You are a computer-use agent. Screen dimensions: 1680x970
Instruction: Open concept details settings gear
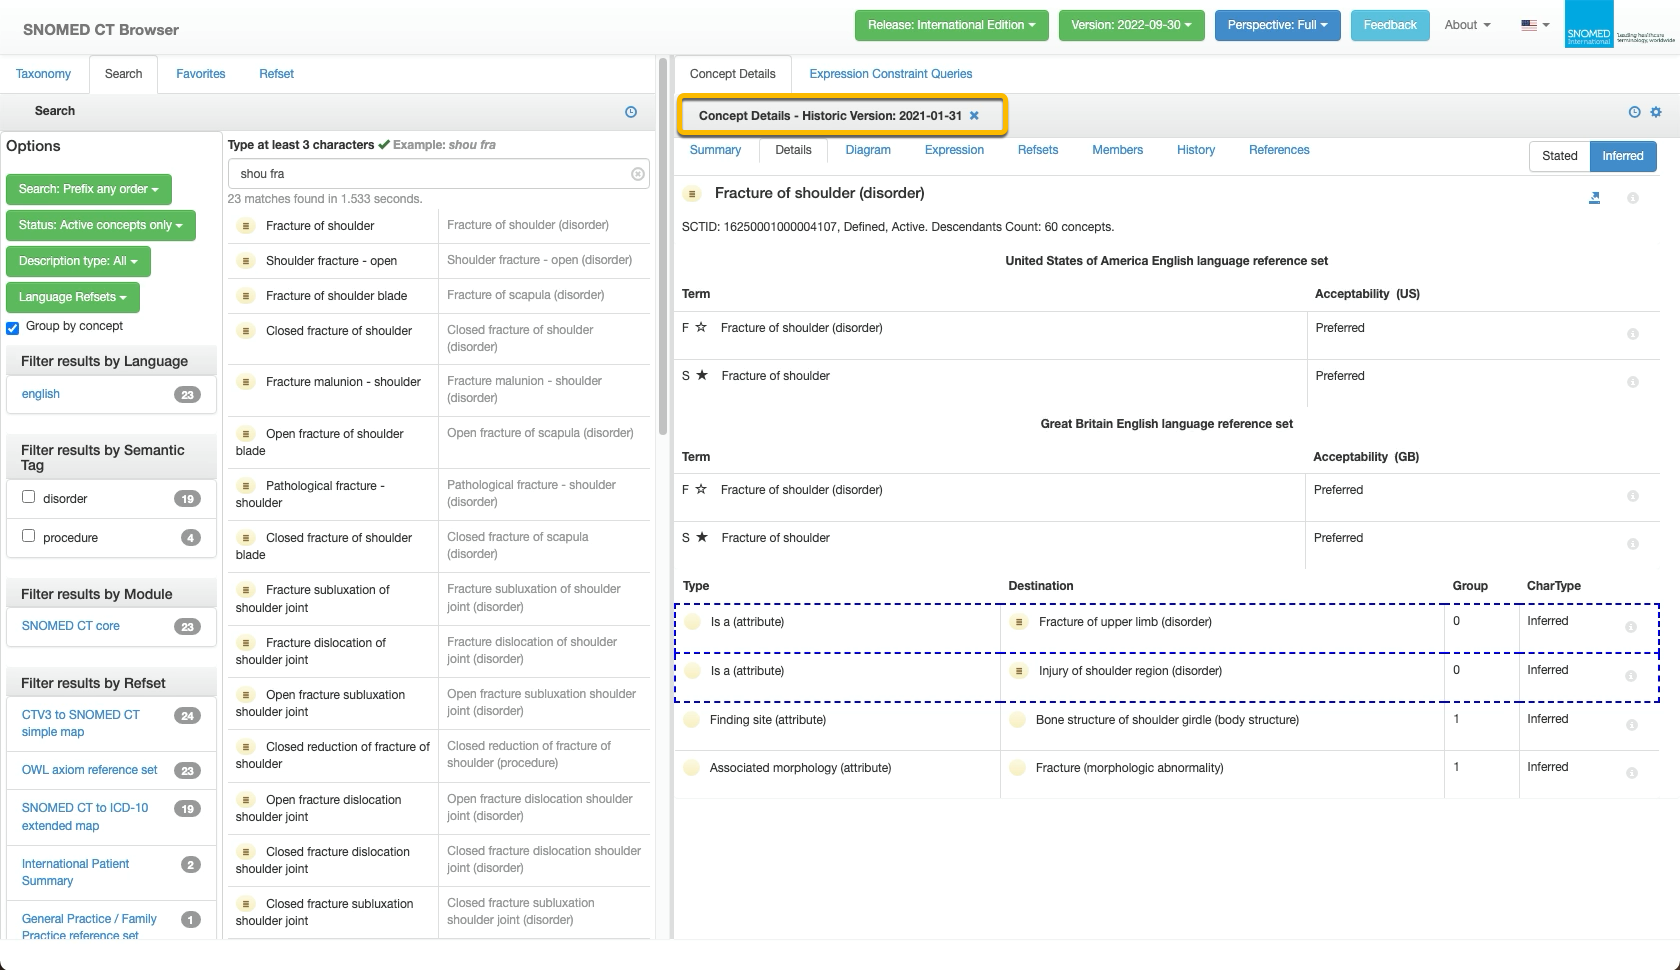(1656, 112)
